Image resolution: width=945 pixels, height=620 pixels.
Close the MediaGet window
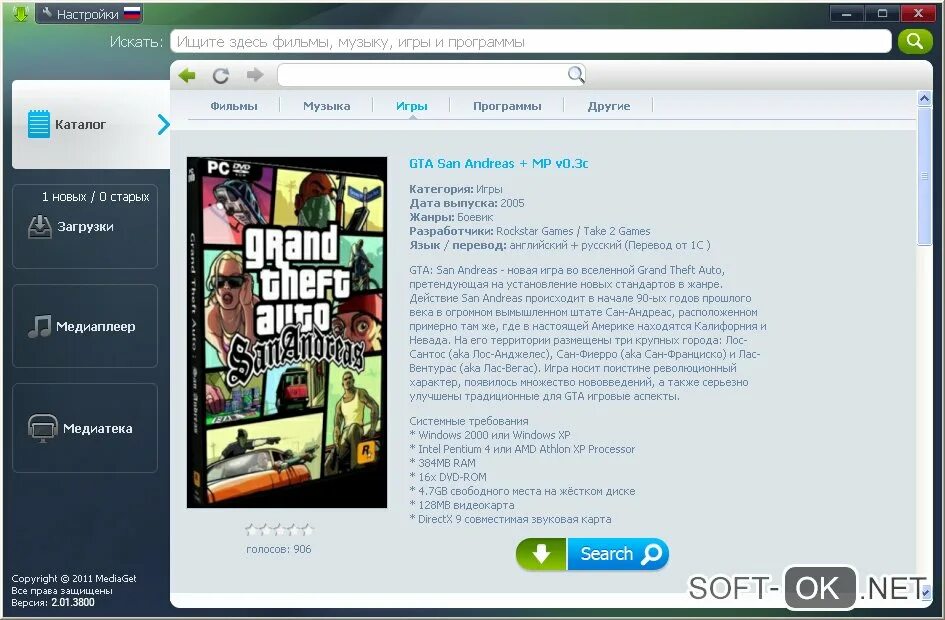point(918,13)
